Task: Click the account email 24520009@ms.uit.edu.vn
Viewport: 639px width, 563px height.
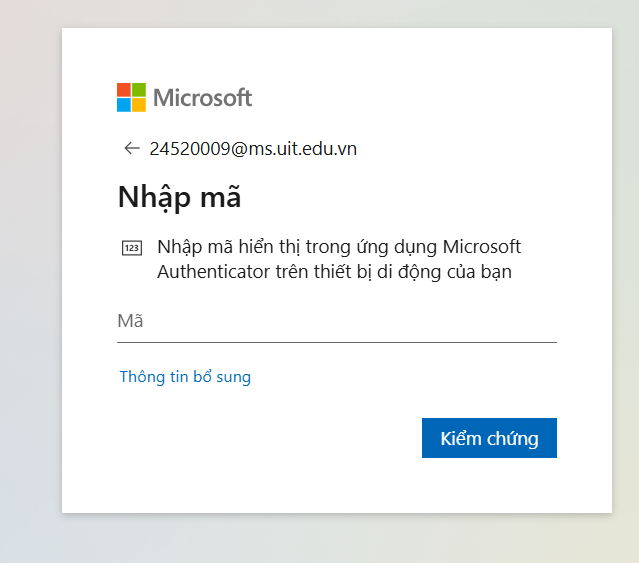Action: (253, 149)
